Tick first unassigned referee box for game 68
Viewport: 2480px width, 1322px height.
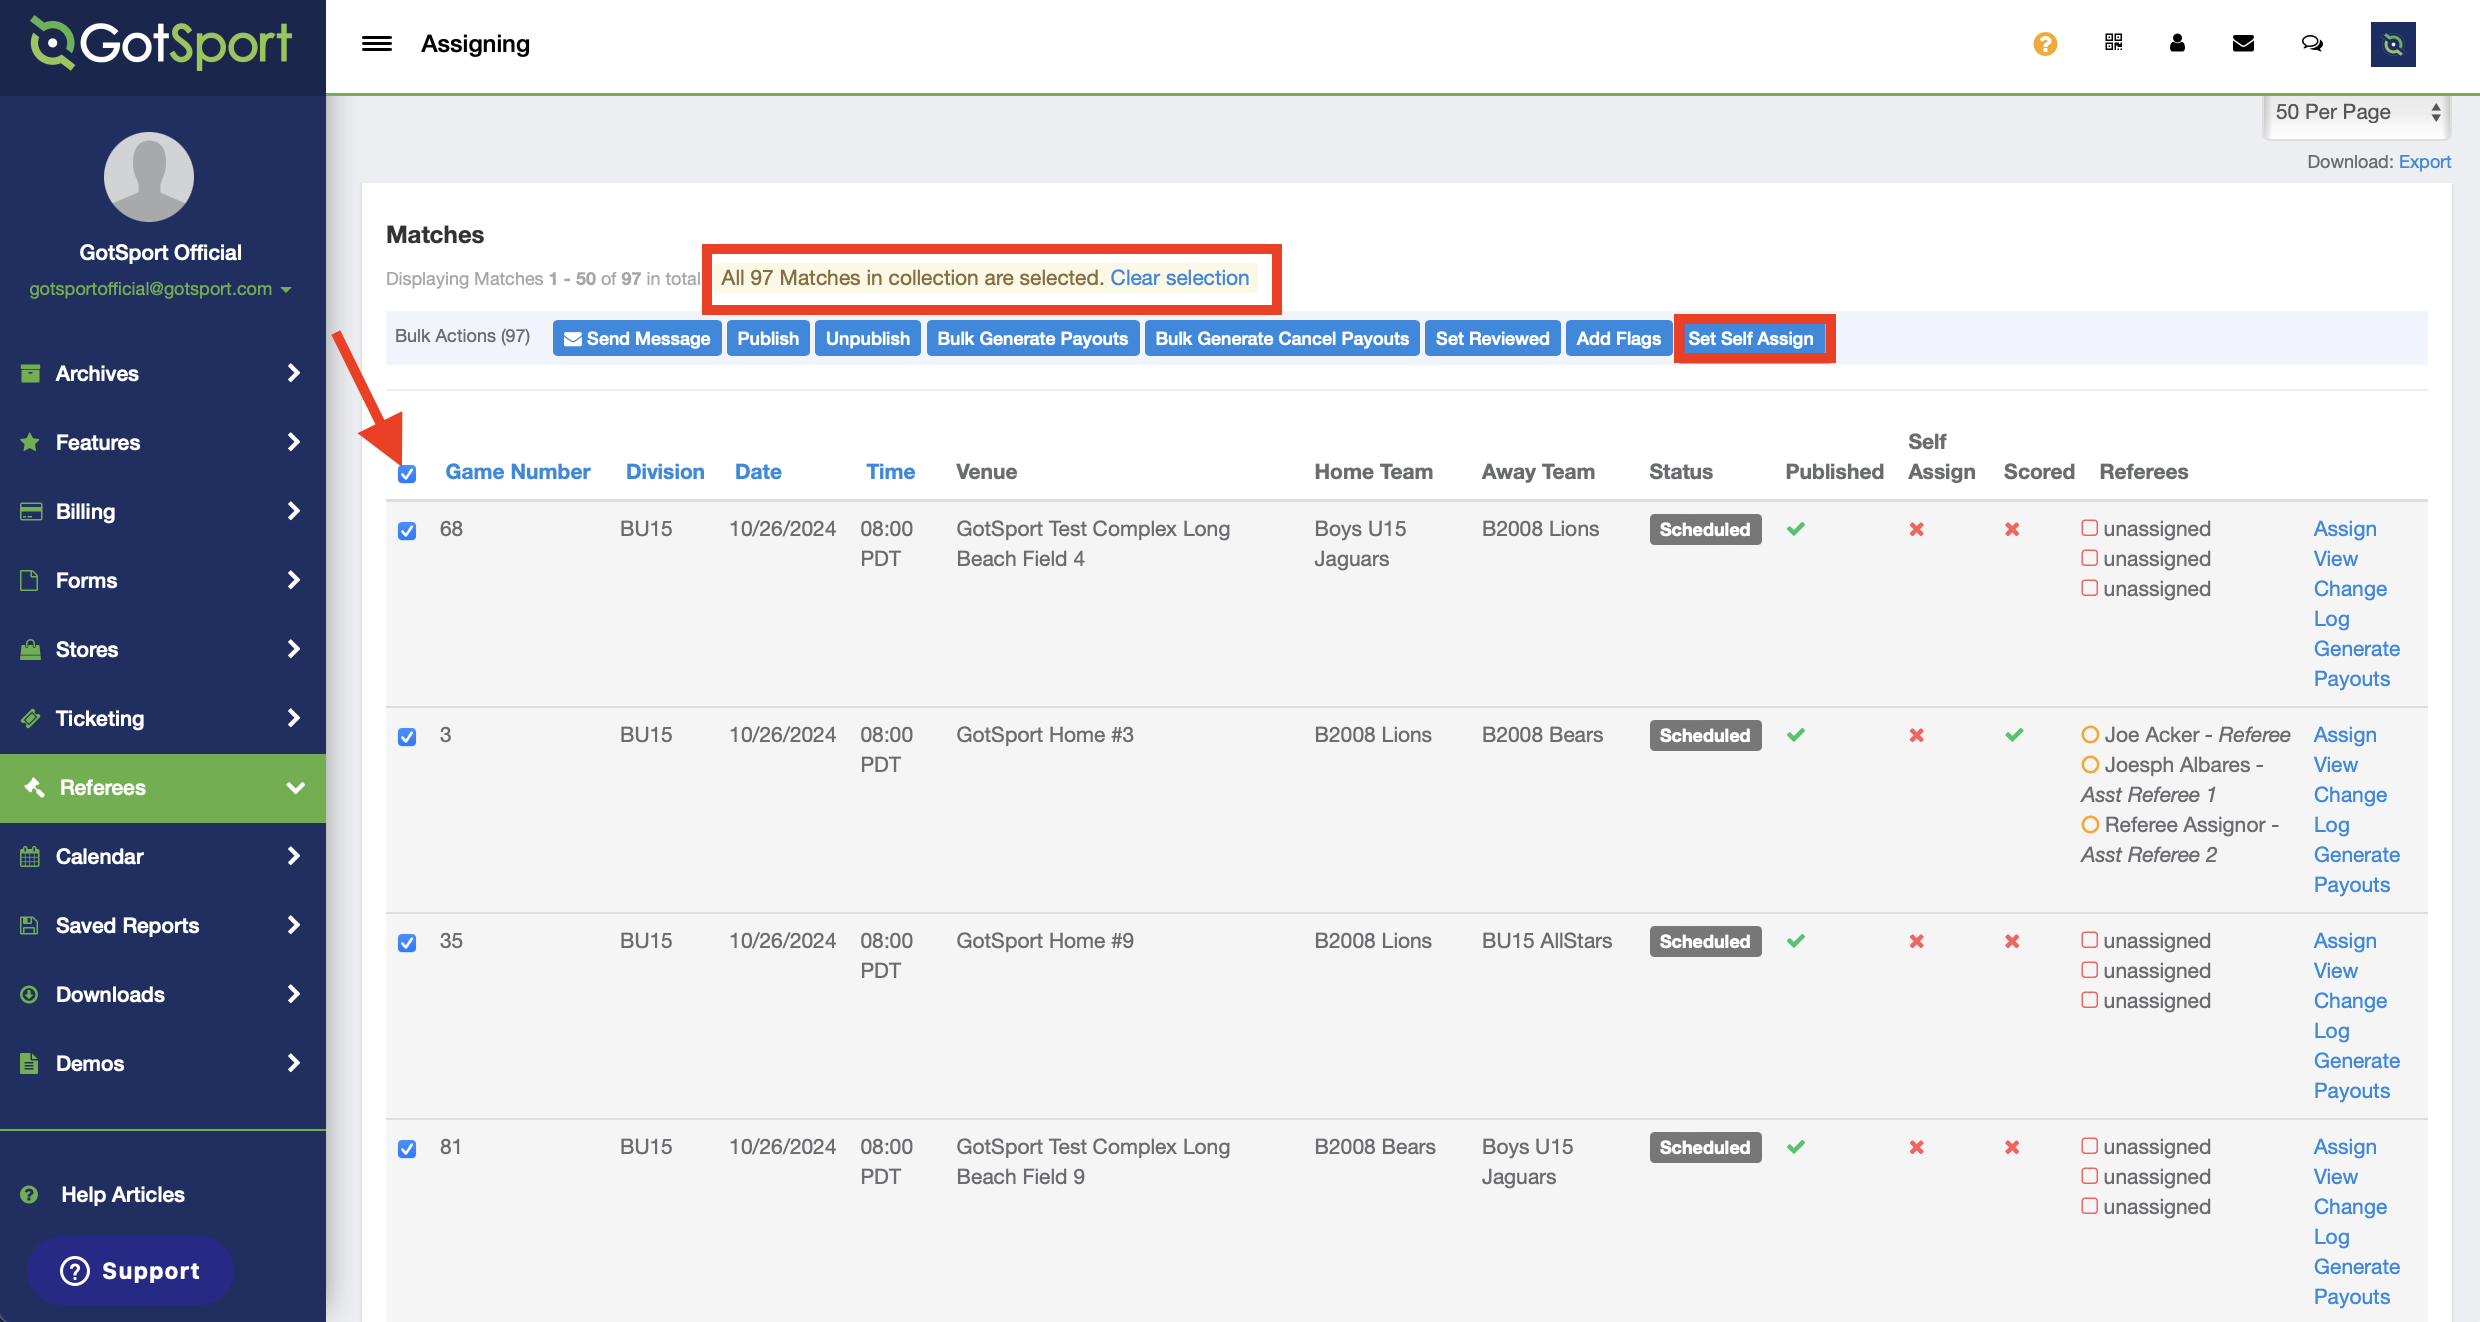[2089, 527]
